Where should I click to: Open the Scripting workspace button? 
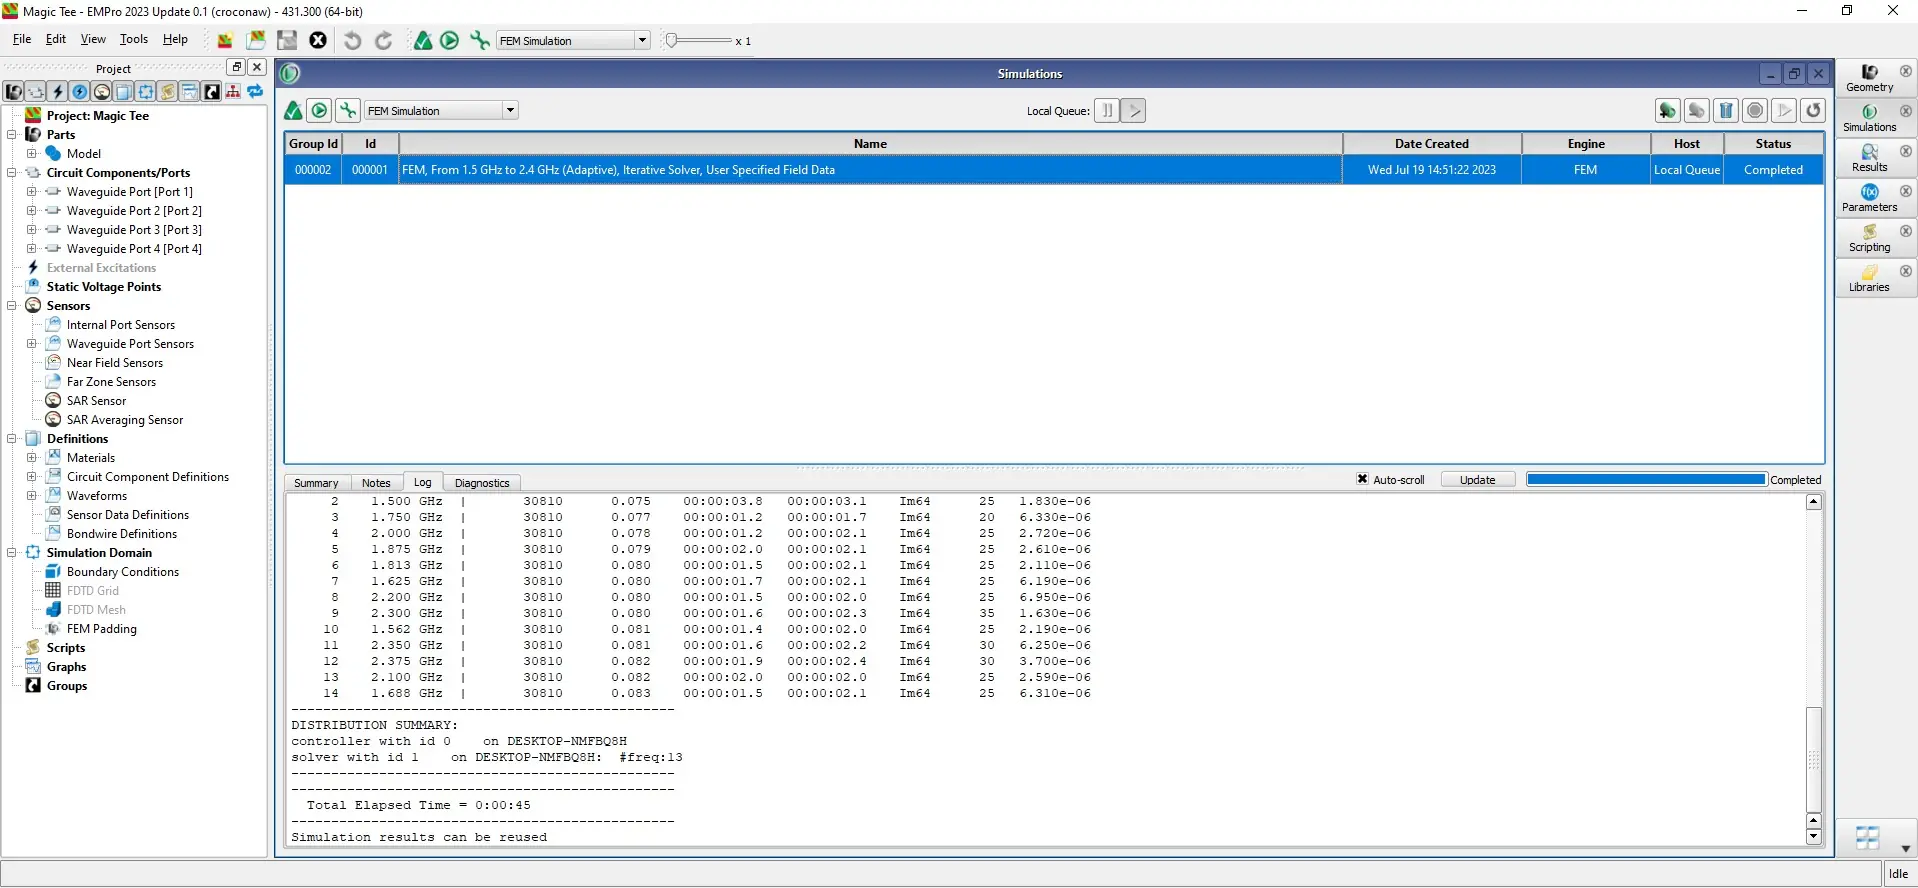[x=1869, y=238]
